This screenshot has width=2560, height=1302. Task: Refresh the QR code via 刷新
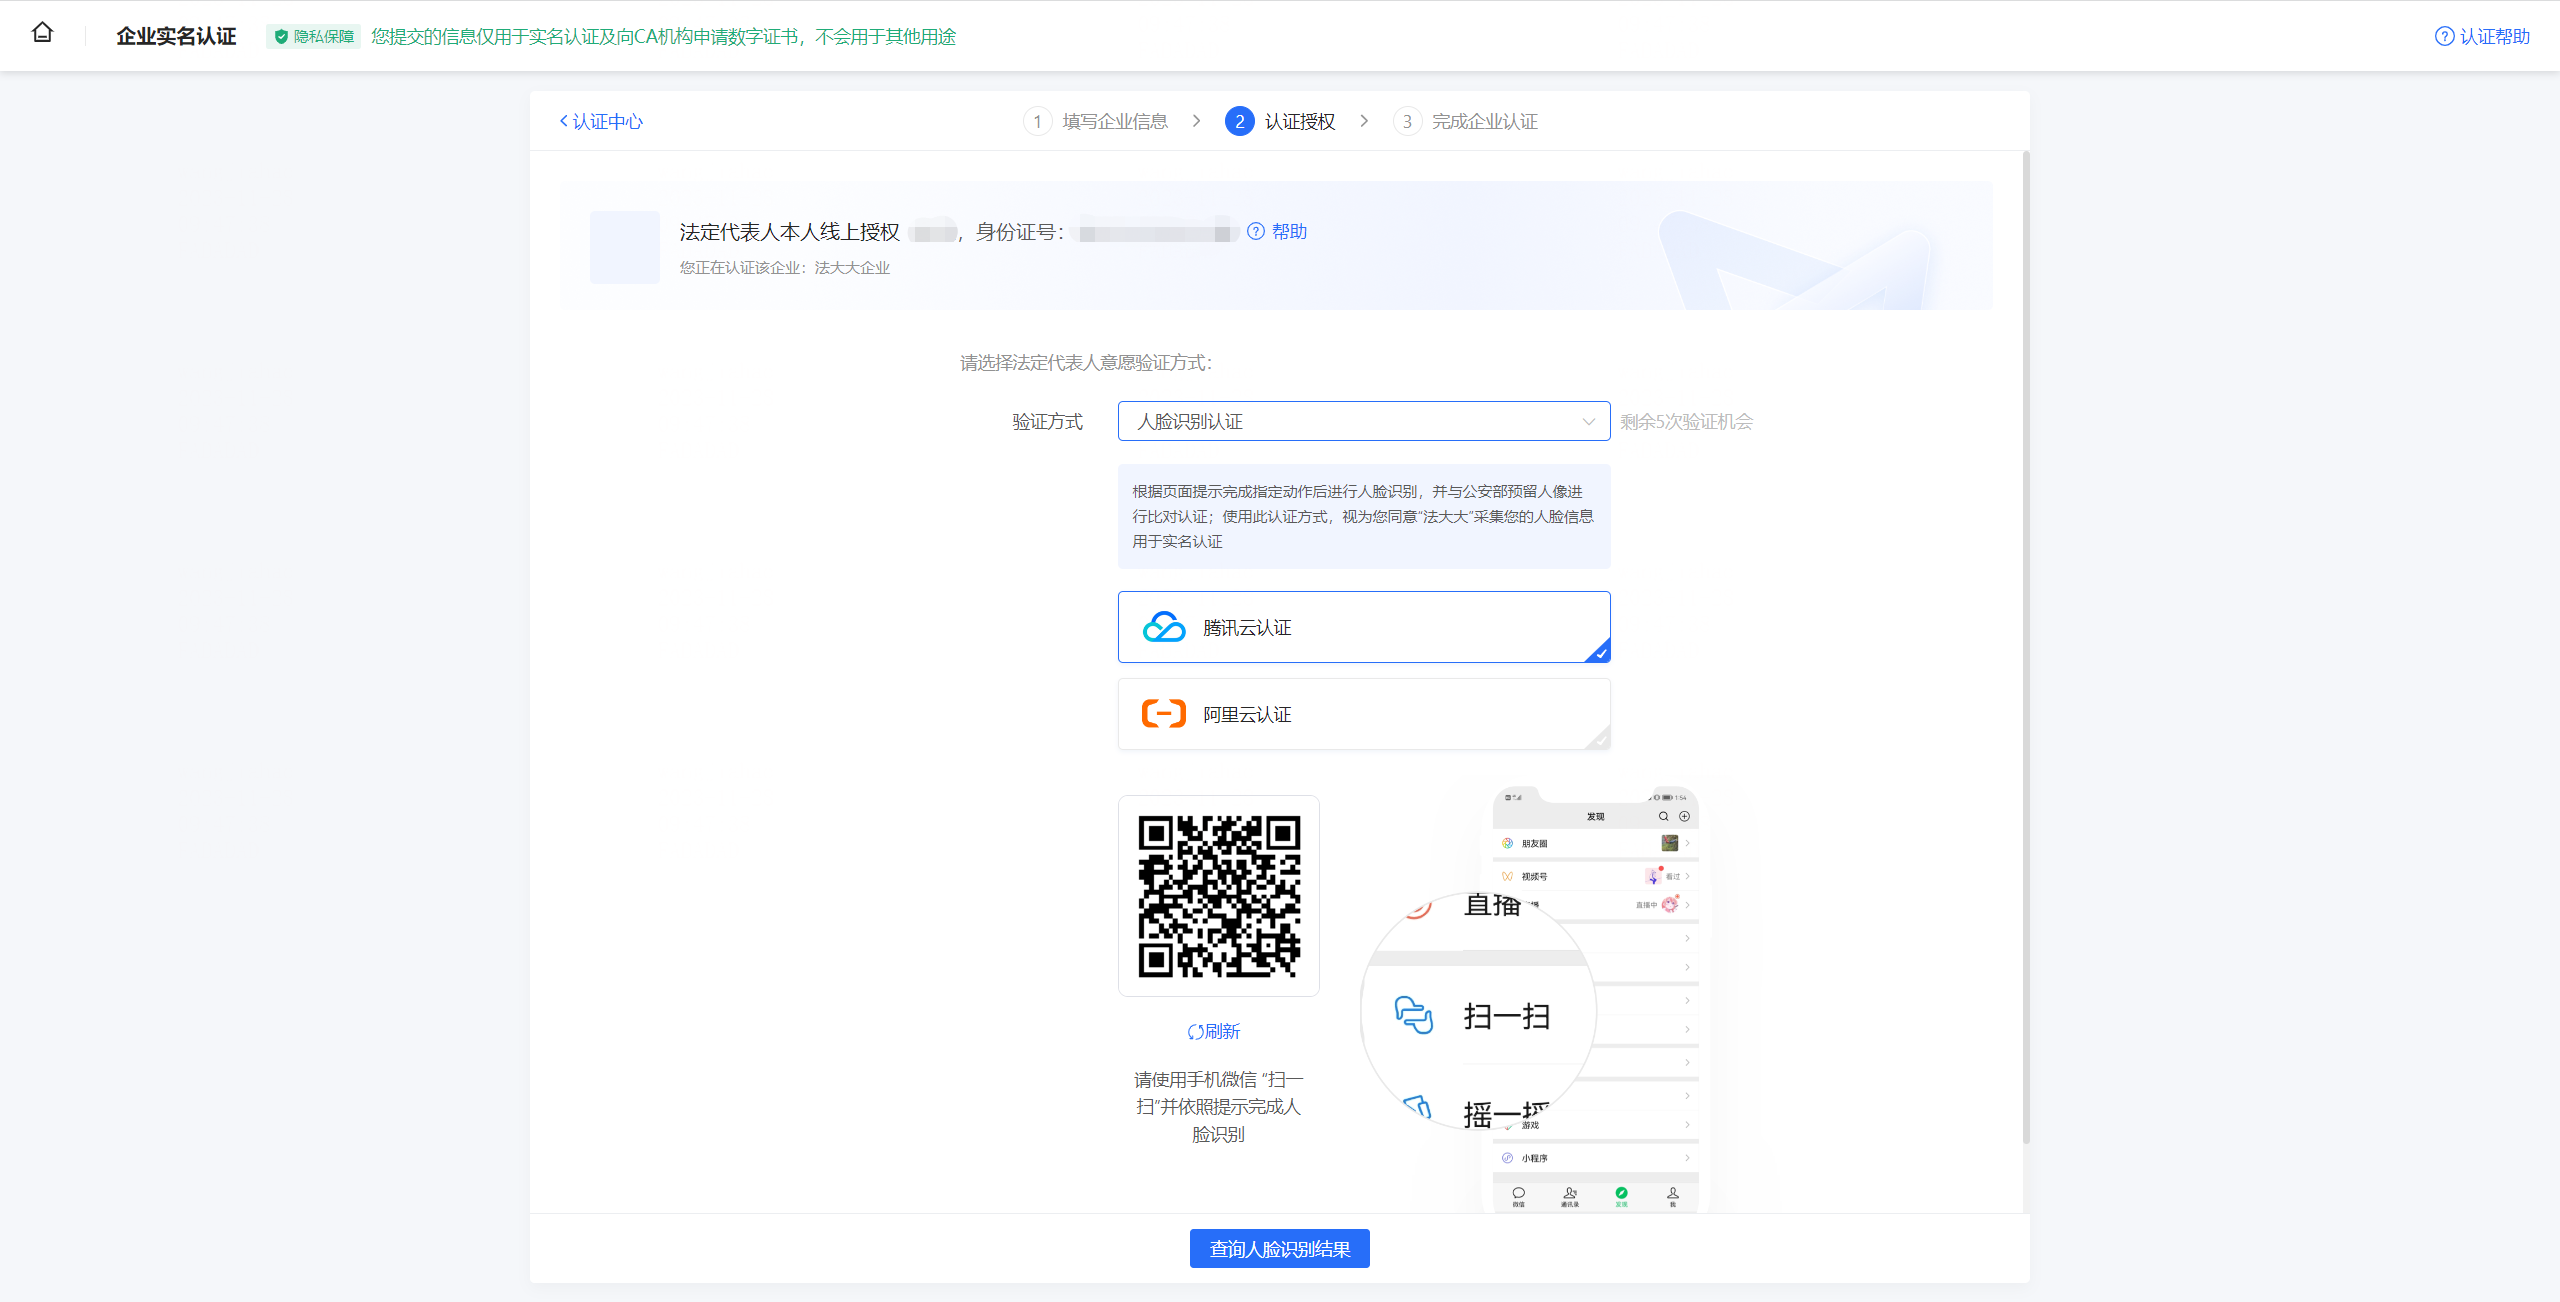click(x=1214, y=1031)
